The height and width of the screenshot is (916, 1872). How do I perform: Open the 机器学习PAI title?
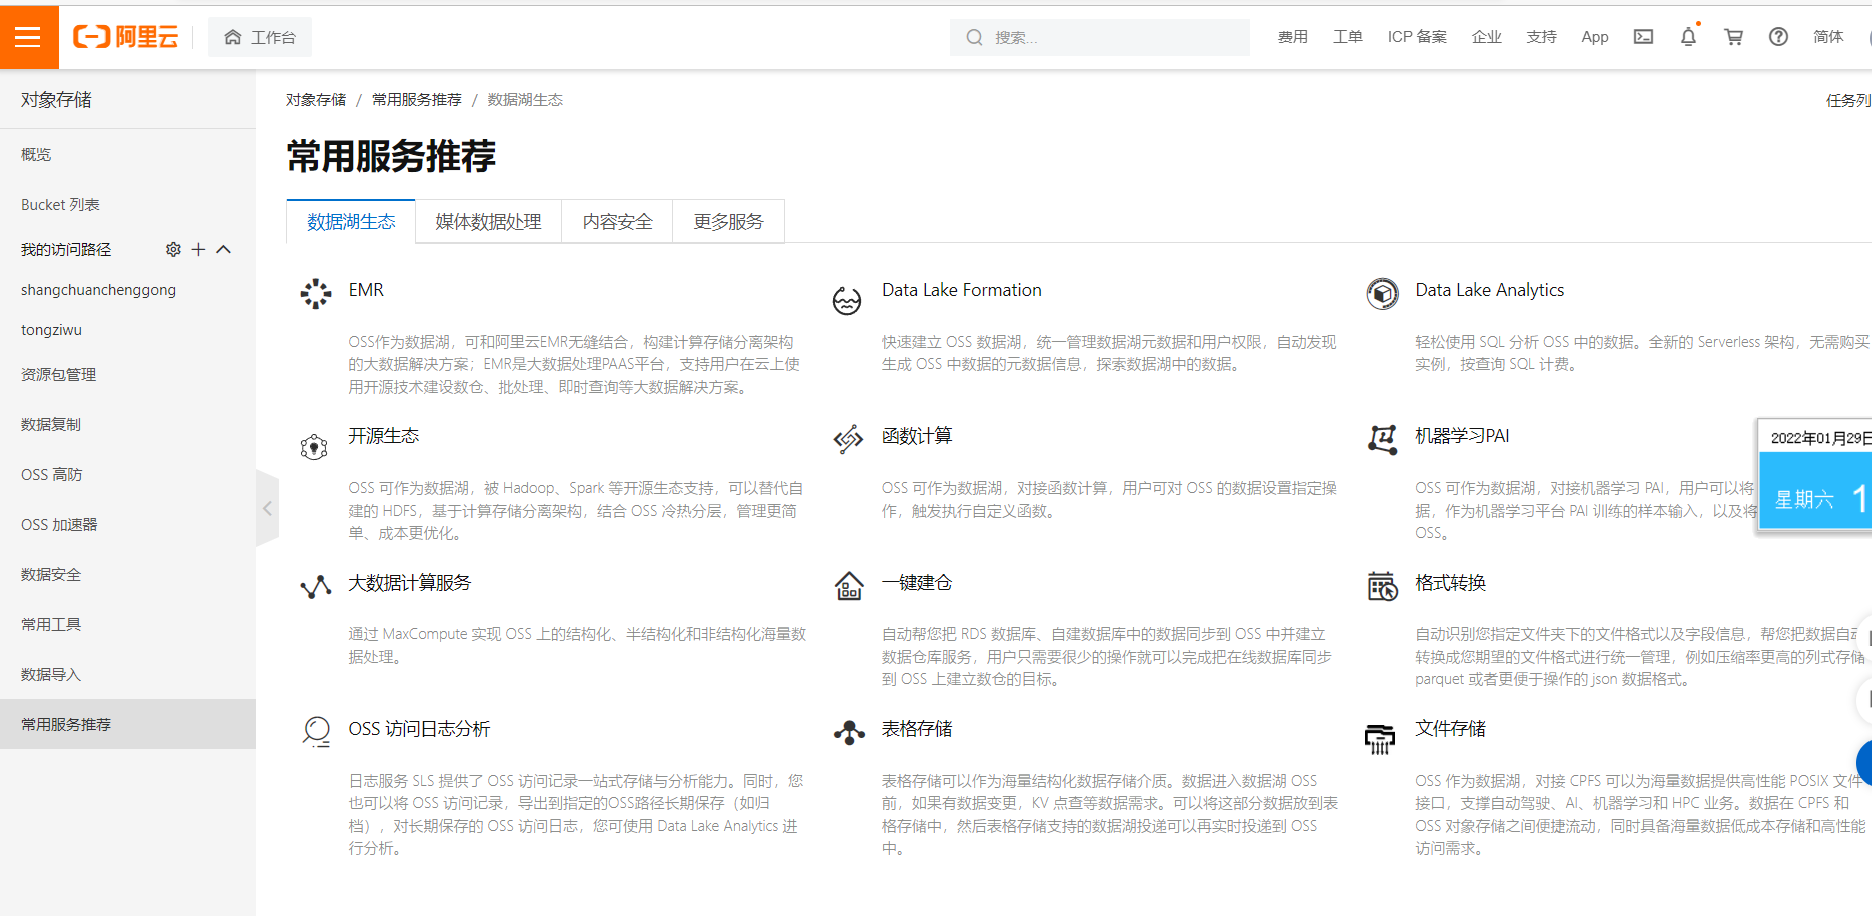coord(1462,436)
